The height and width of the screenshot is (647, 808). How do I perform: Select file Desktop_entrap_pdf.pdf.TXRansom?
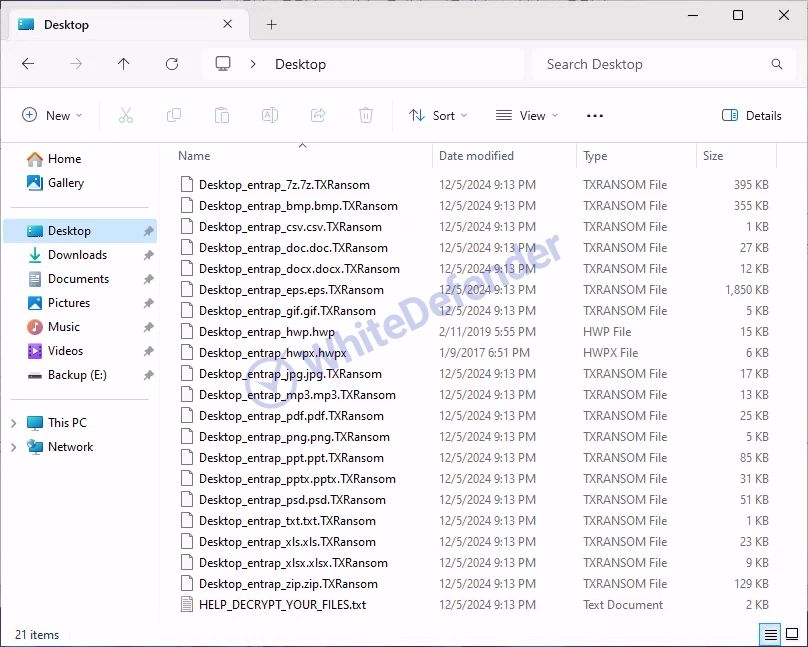pyautogui.click(x=291, y=416)
